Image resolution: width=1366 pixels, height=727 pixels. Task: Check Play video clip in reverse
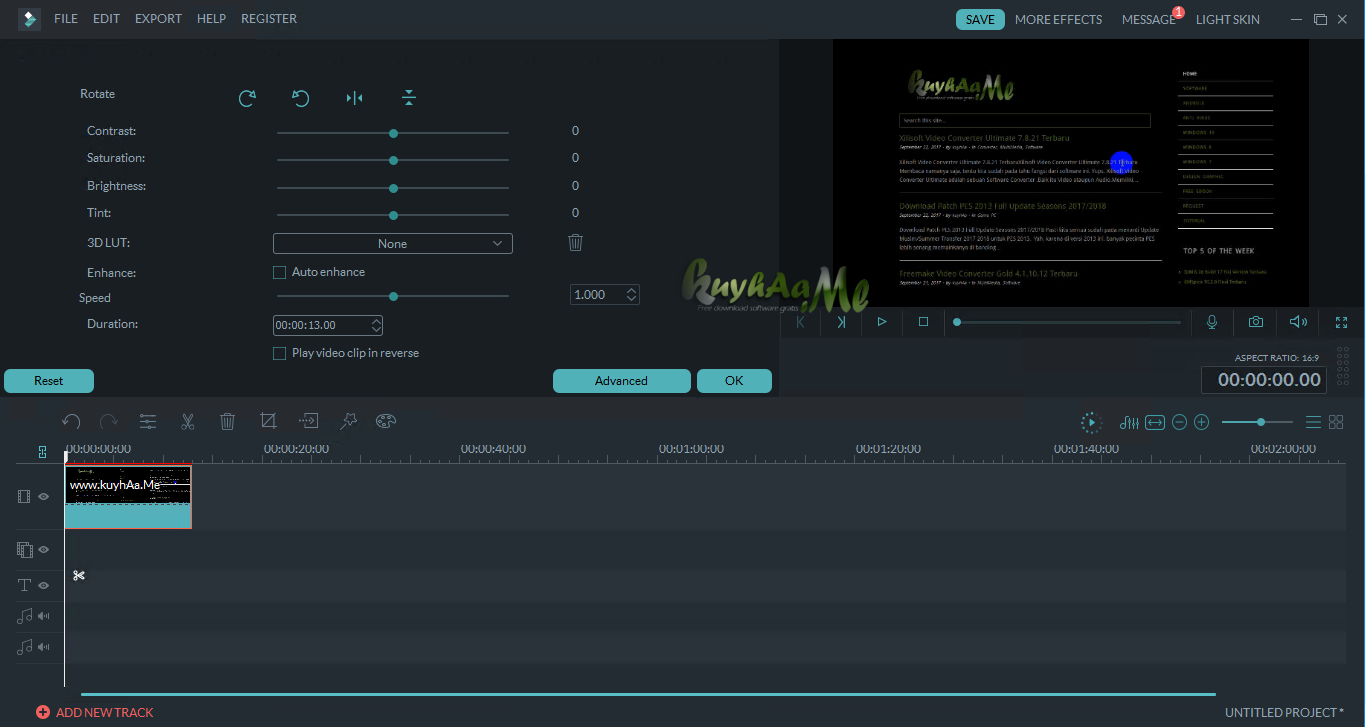pyautogui.click(x=280, y=353)
